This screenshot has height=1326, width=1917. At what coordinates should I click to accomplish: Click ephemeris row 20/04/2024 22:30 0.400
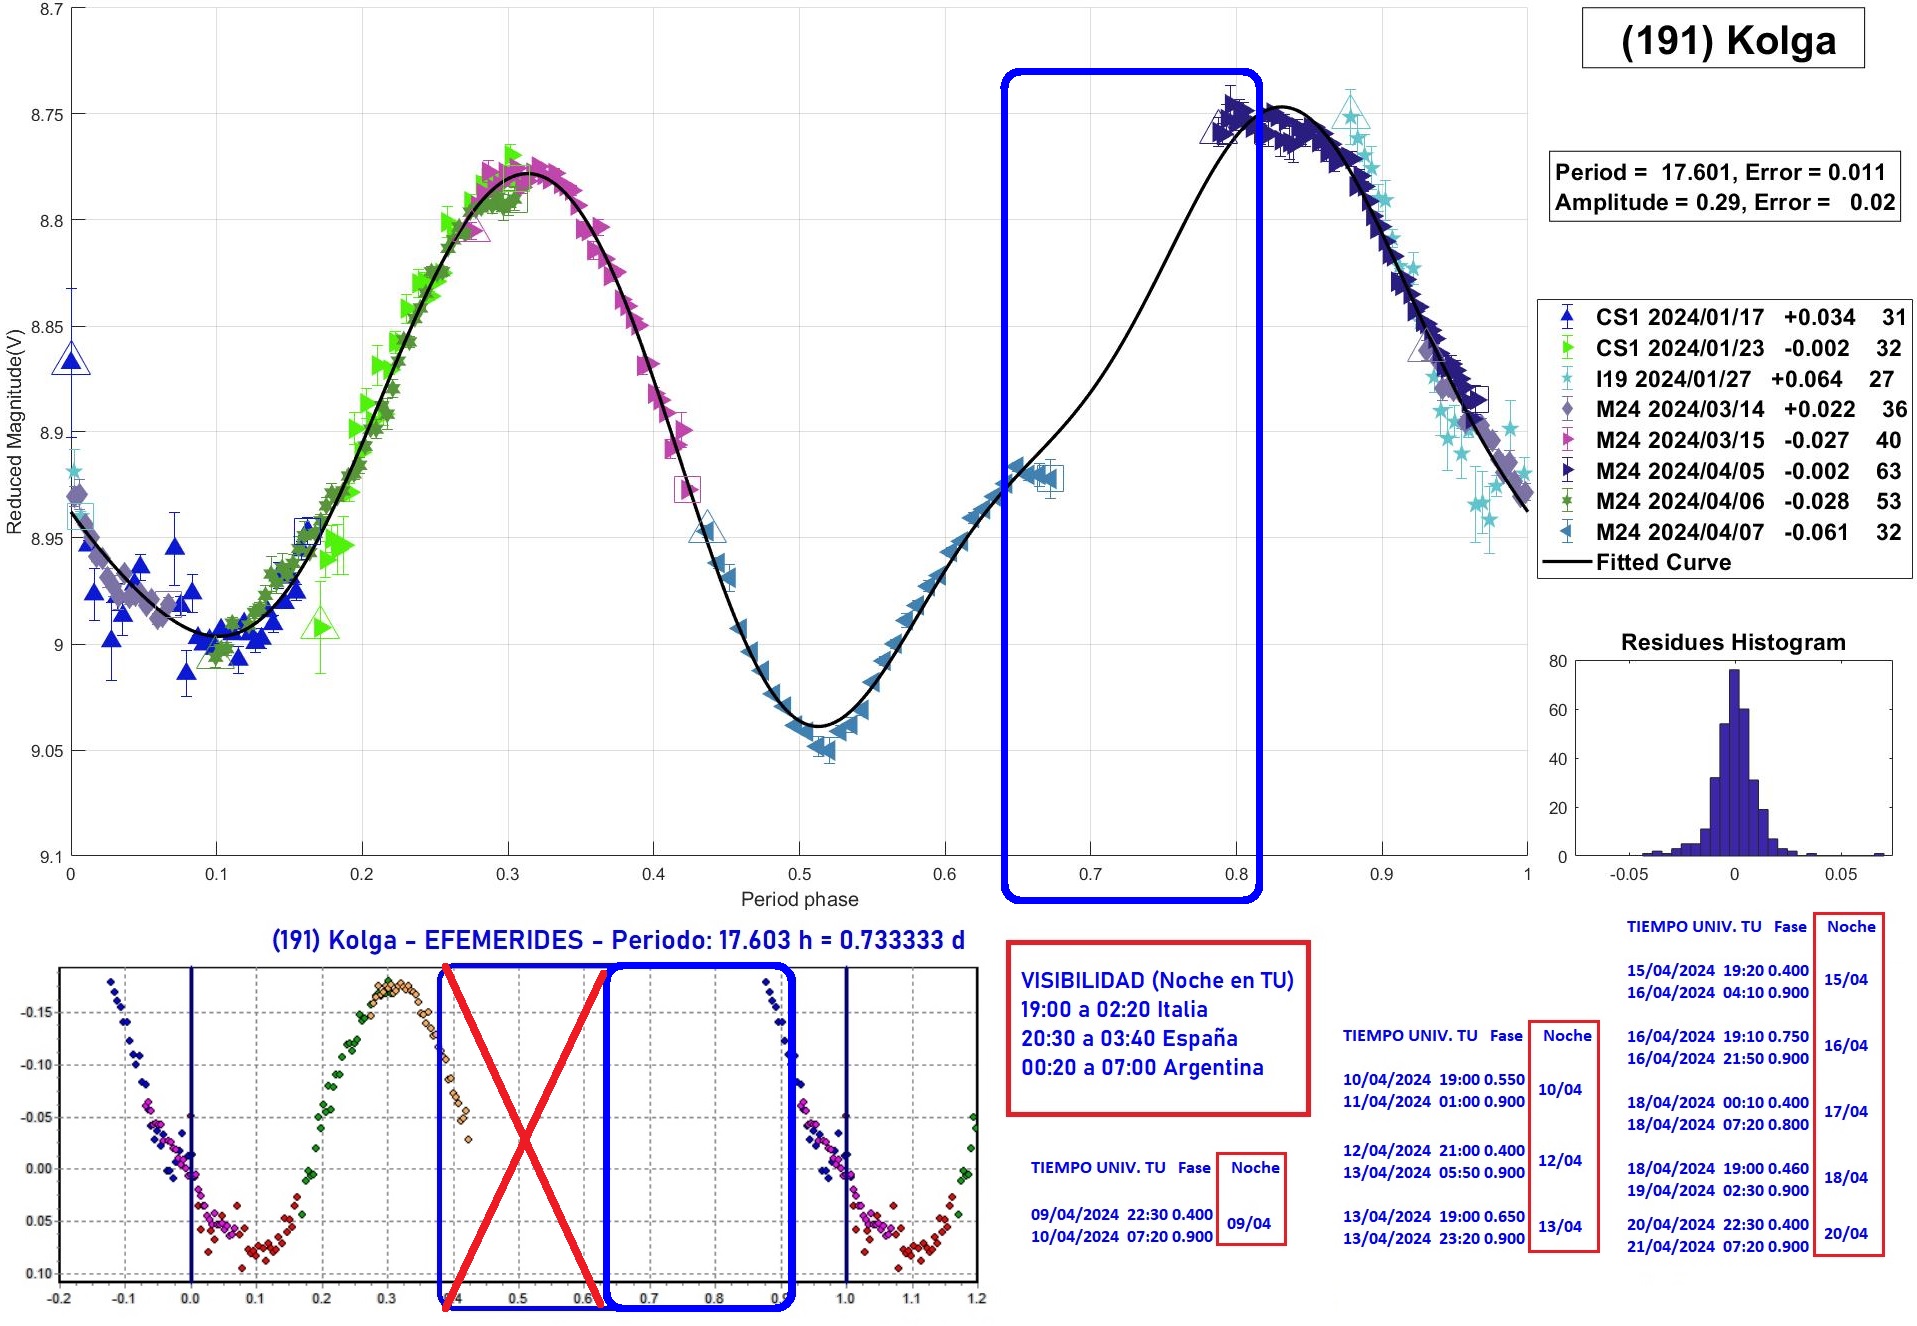pyautogui.click(x=1717, y=1224)
